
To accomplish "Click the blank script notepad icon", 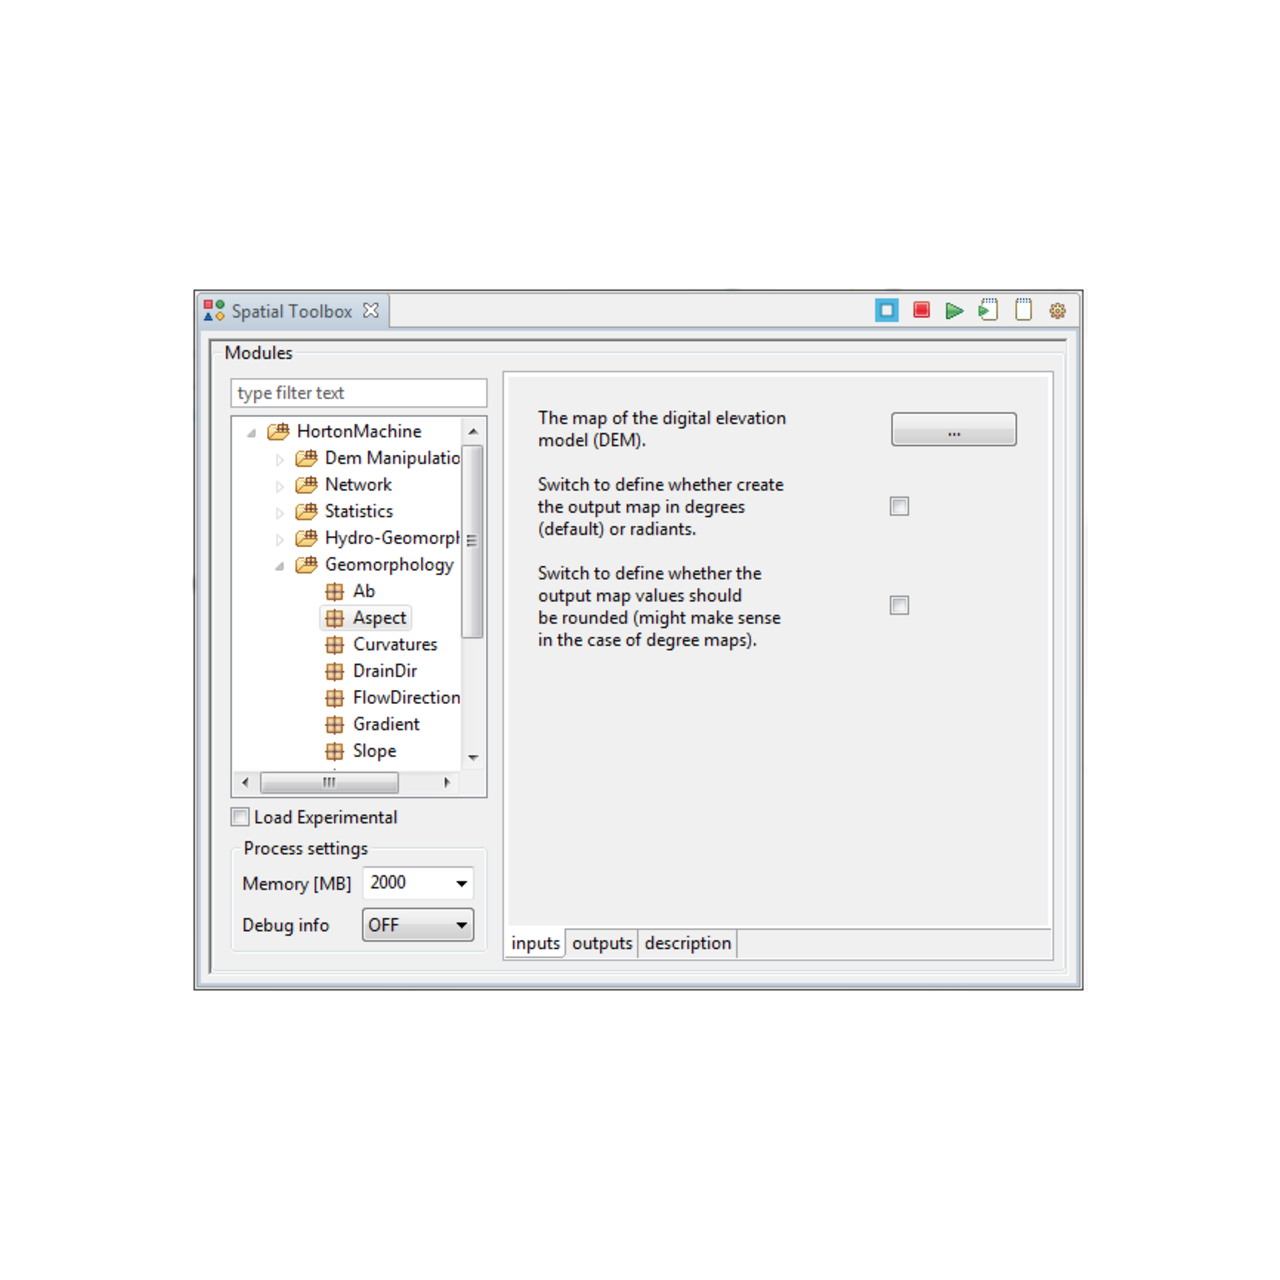I will pyautogui.click(x=1022, y=311).
